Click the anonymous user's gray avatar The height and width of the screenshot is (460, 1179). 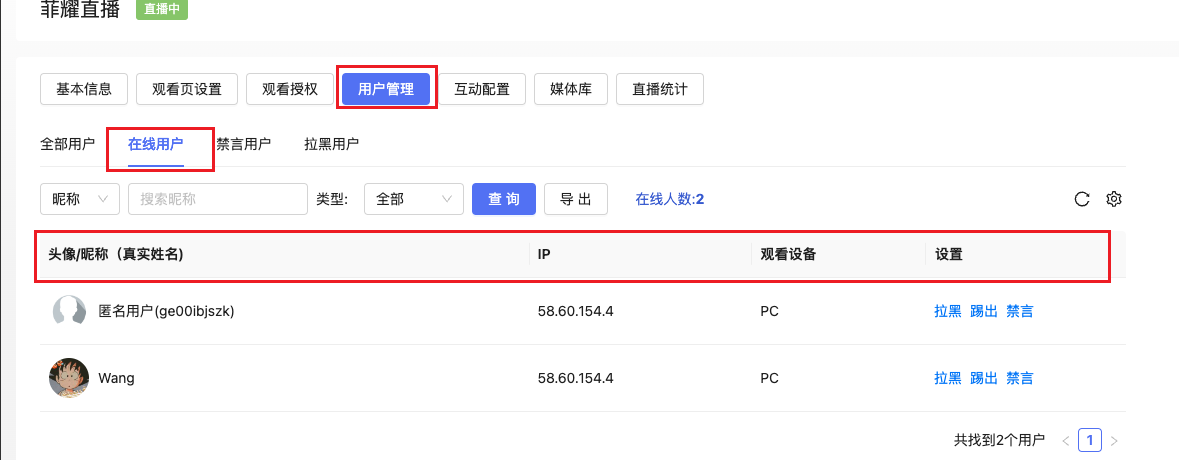[x=68, y=311]
